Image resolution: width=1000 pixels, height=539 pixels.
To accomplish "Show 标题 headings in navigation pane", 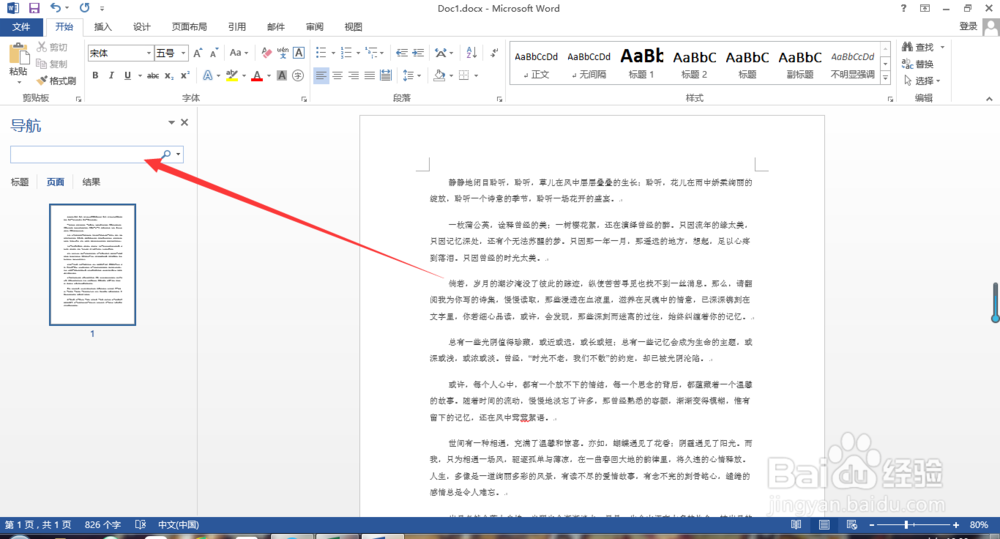I will click(20, 182).
